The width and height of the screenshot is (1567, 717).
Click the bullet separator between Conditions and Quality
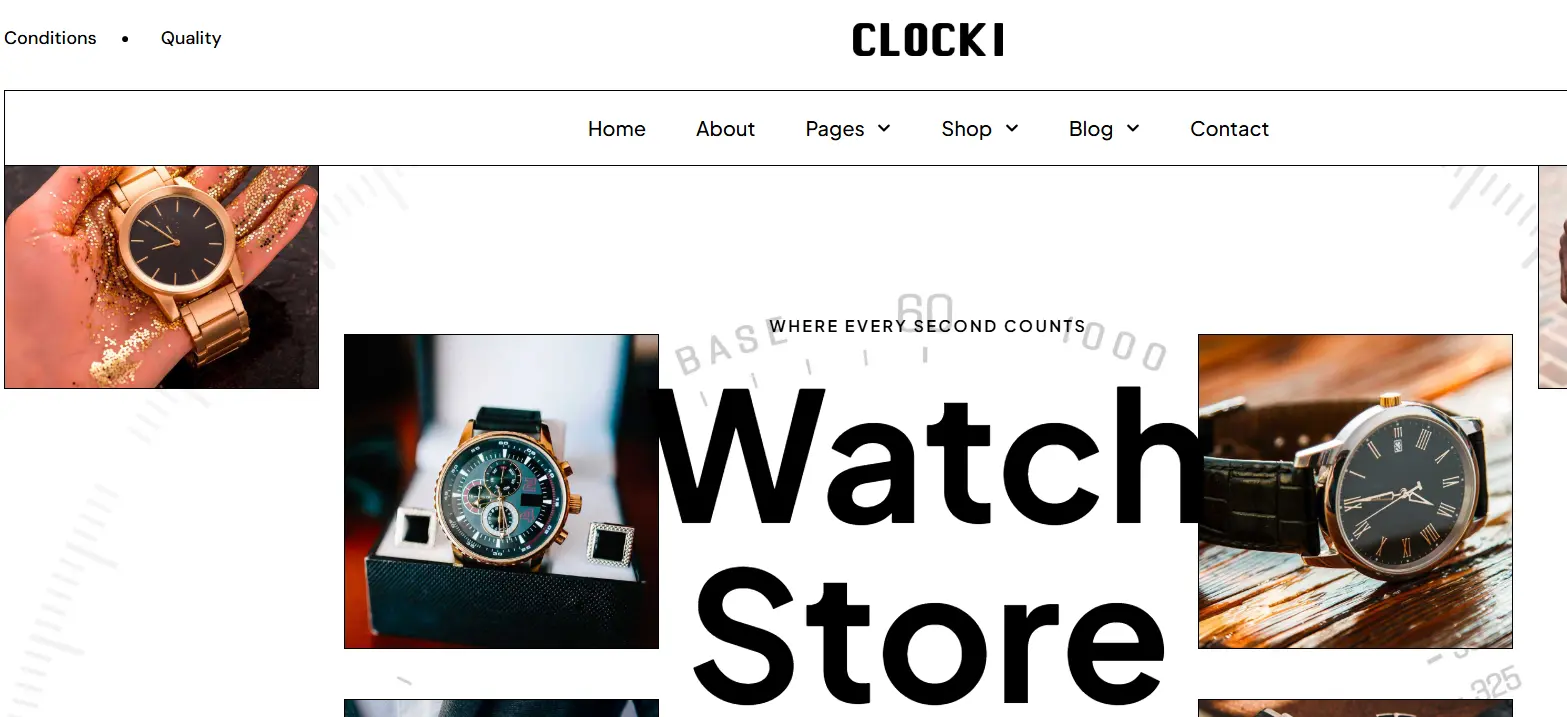(125, 39)
